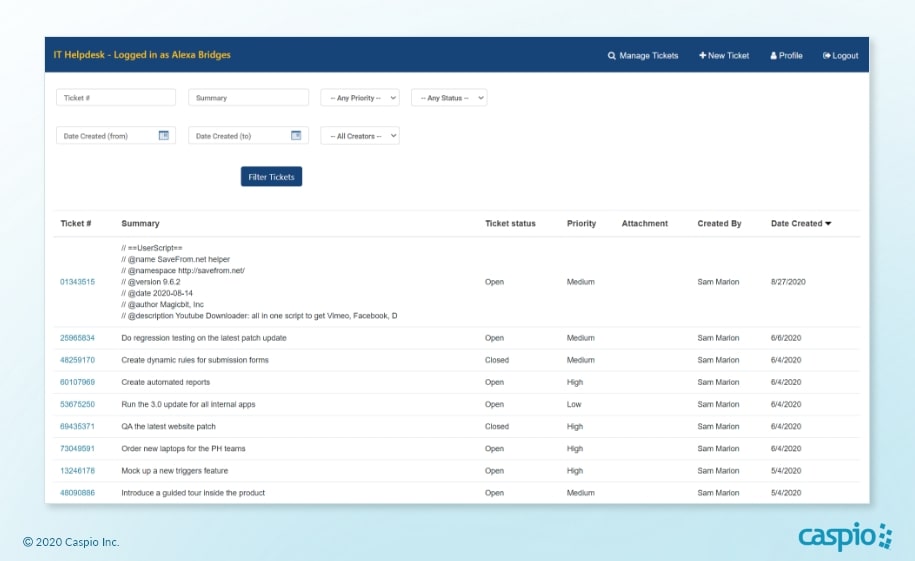Open calendar picker for Date Created (to)
Viewport: 915px width, 561px height.
pos(296,135)
